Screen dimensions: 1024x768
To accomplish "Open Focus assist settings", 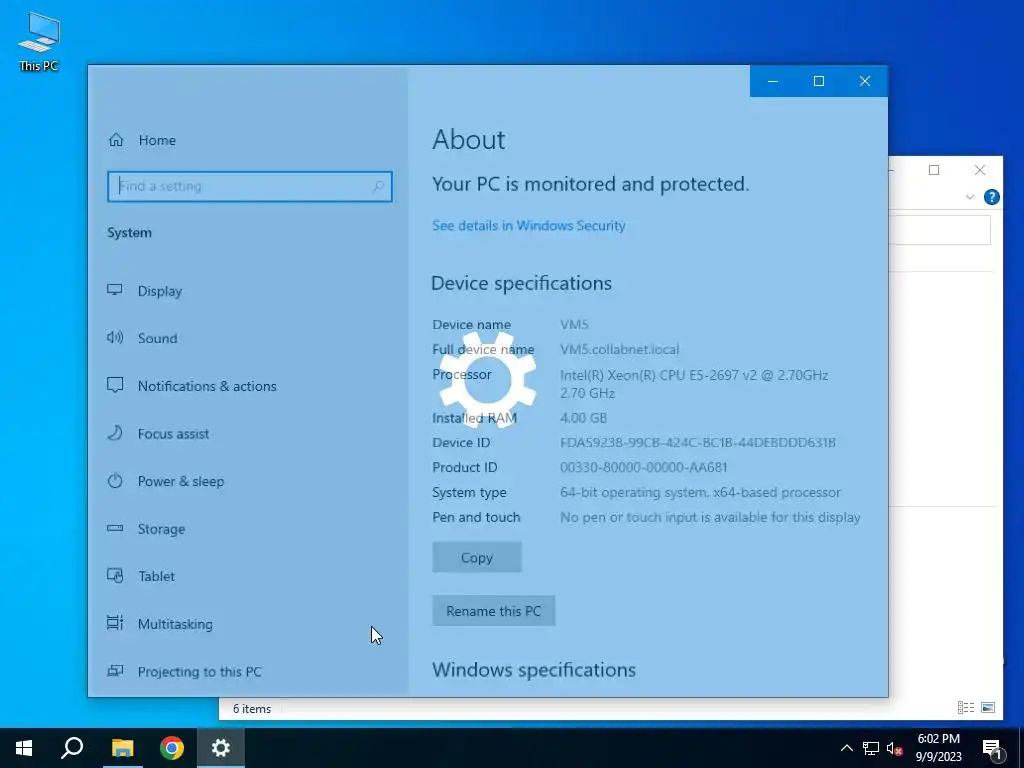I will (x=158, y=434).
